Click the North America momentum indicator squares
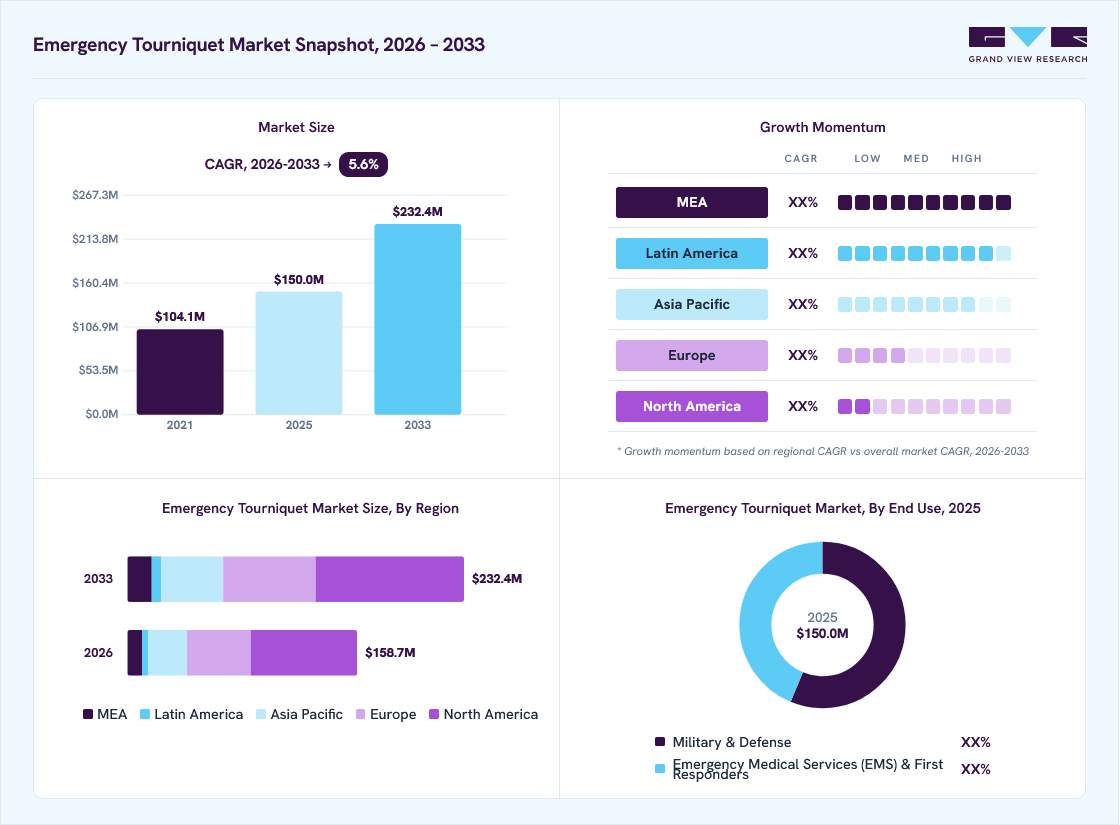 (x=924, y=406)
